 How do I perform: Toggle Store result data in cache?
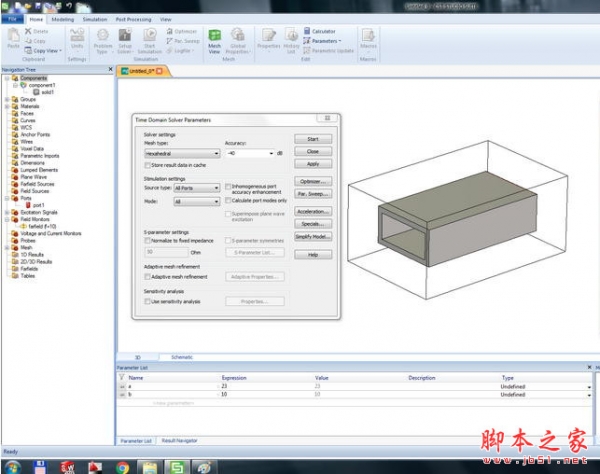point(147,165)
